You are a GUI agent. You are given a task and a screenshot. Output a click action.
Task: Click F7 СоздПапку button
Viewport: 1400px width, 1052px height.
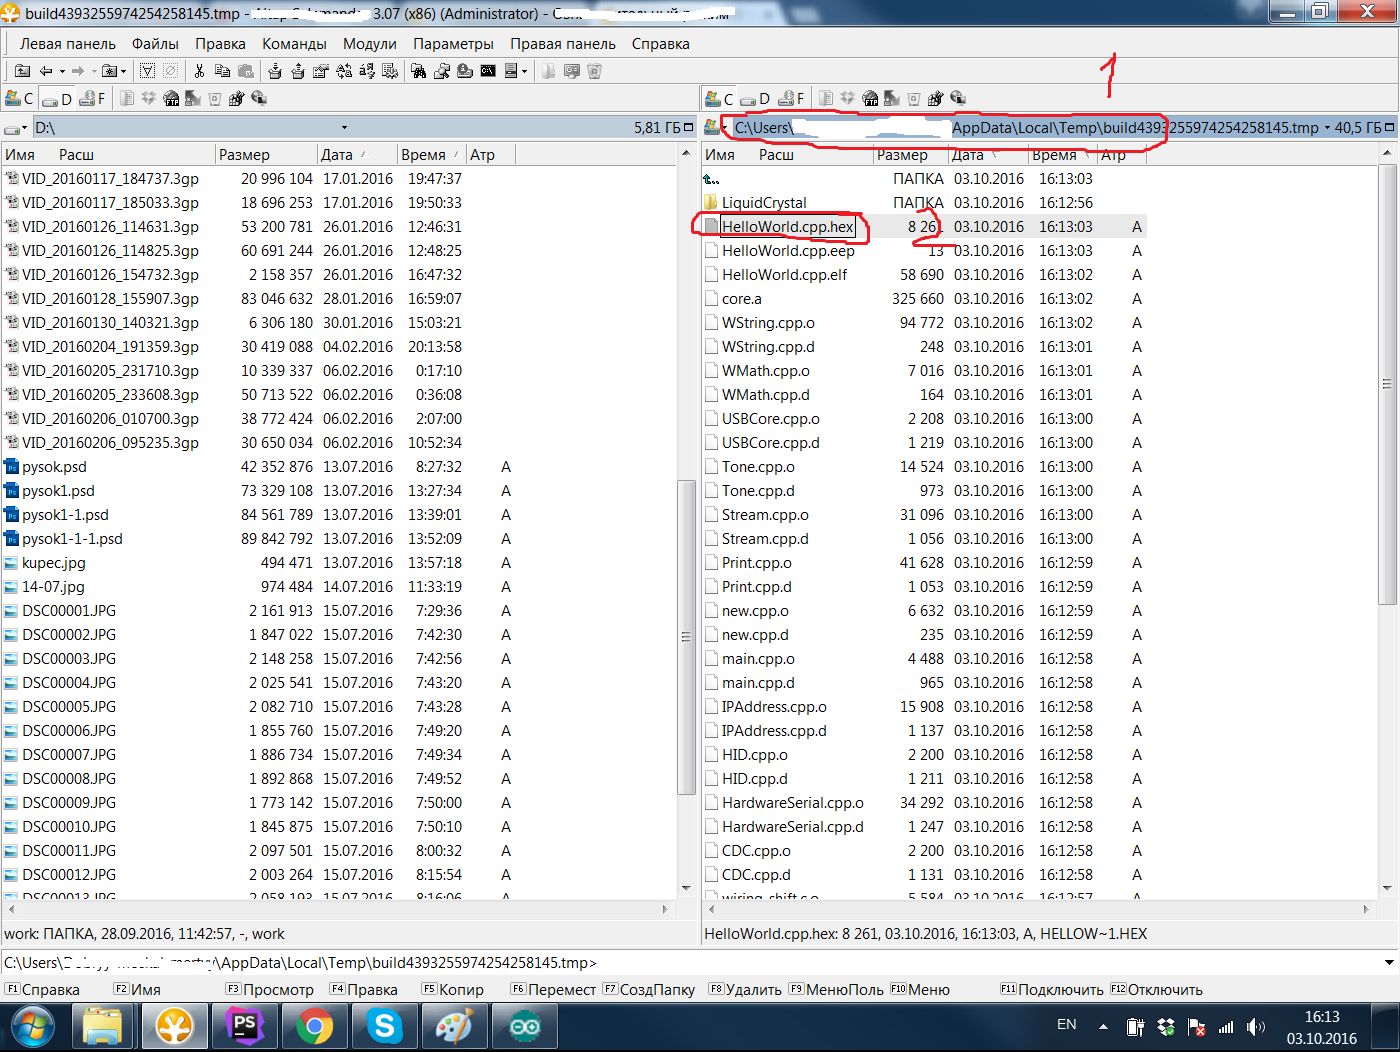coord(649,990)
